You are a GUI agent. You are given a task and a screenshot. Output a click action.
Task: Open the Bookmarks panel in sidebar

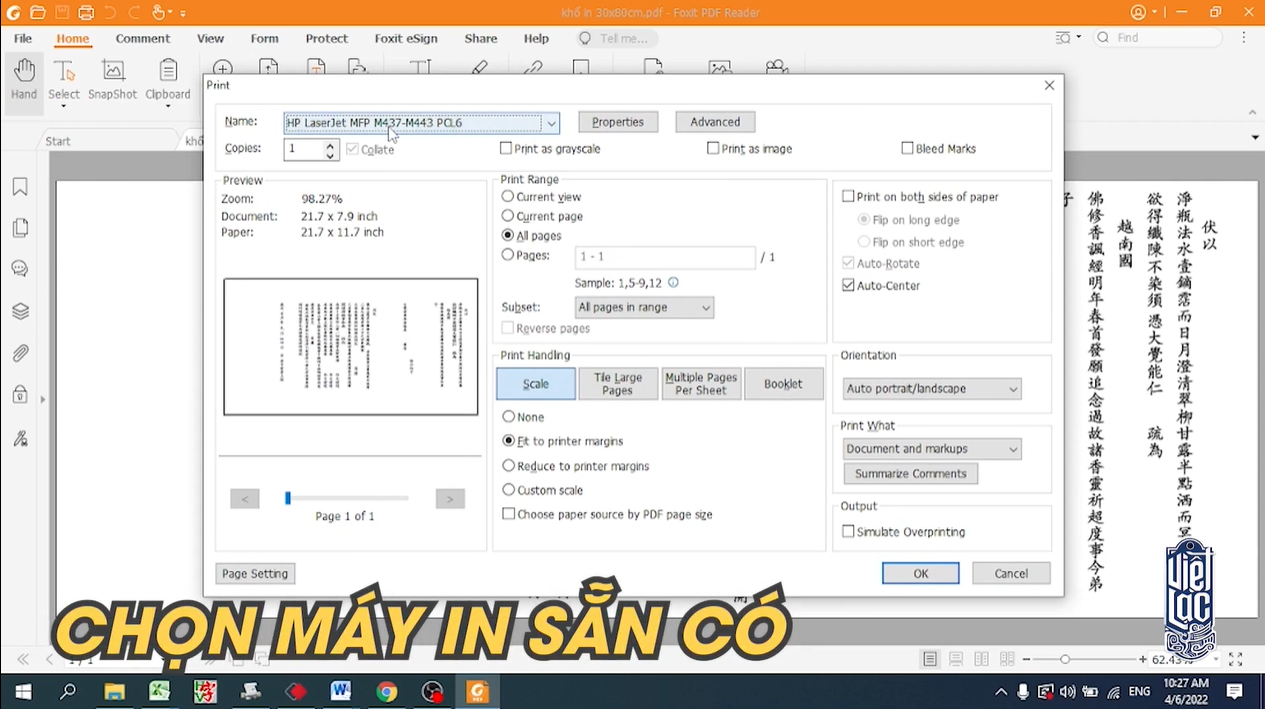point(20,187)
